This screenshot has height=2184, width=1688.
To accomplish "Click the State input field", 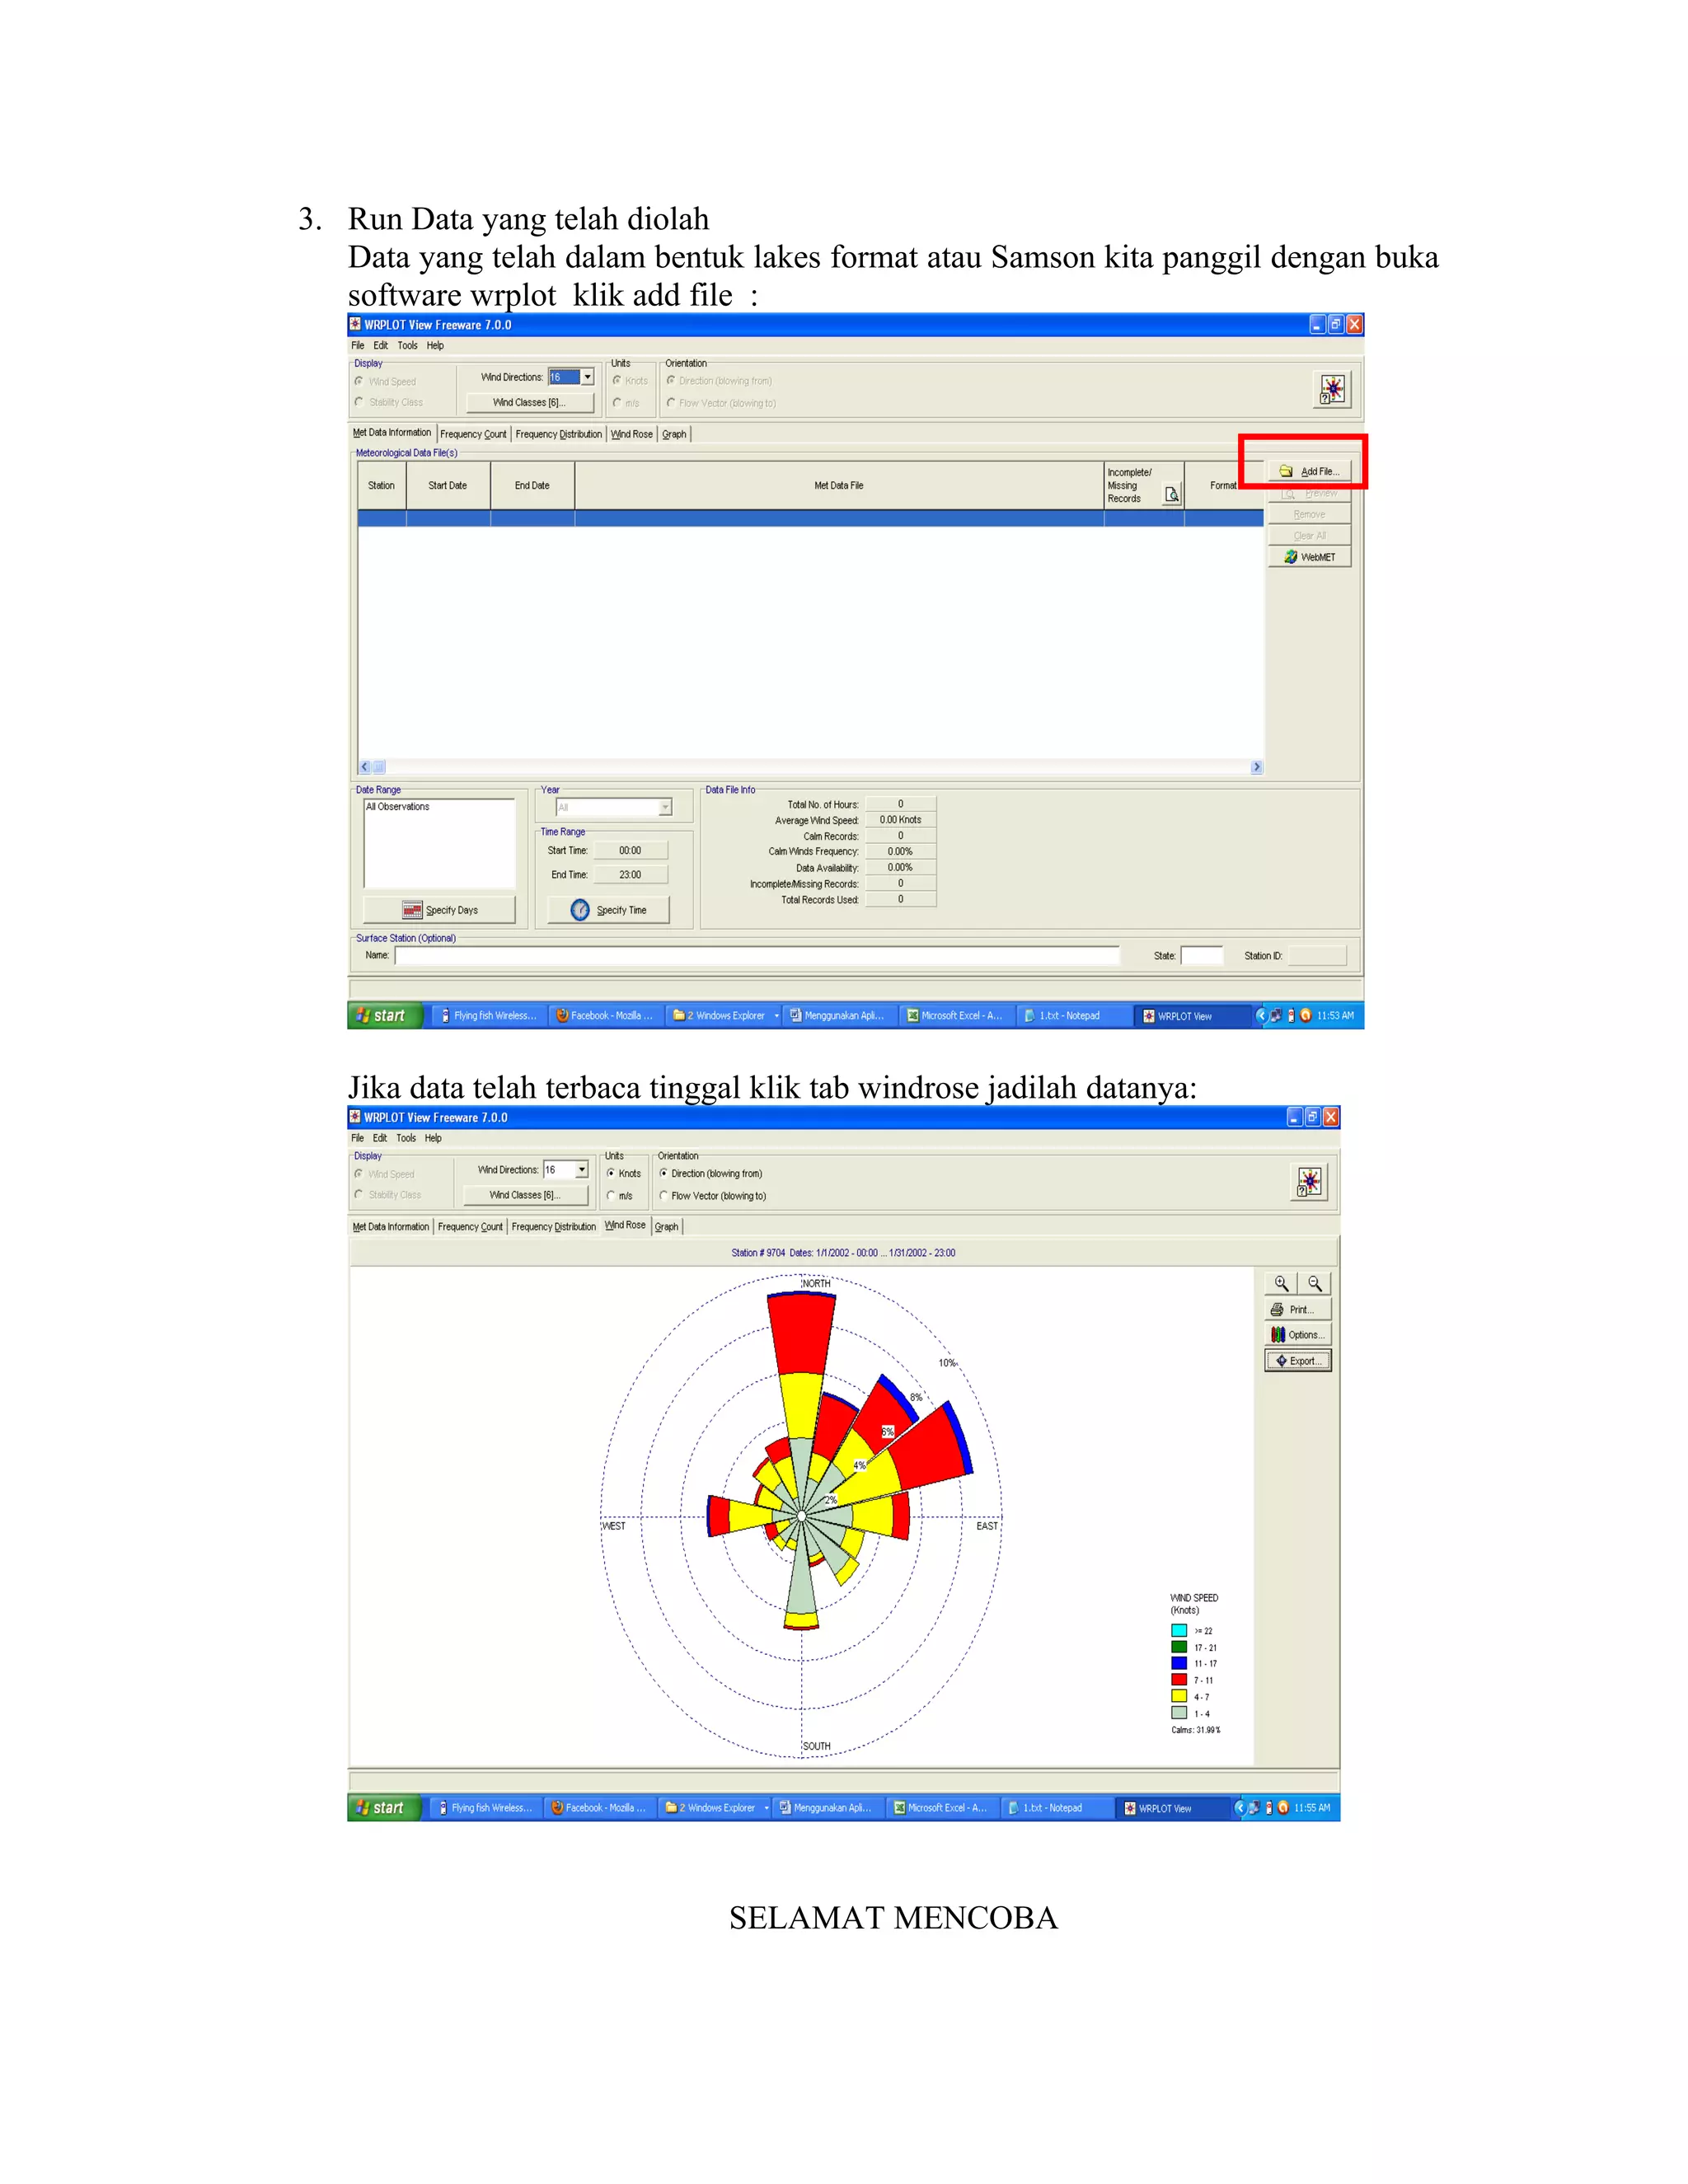I will (1202, 956).
